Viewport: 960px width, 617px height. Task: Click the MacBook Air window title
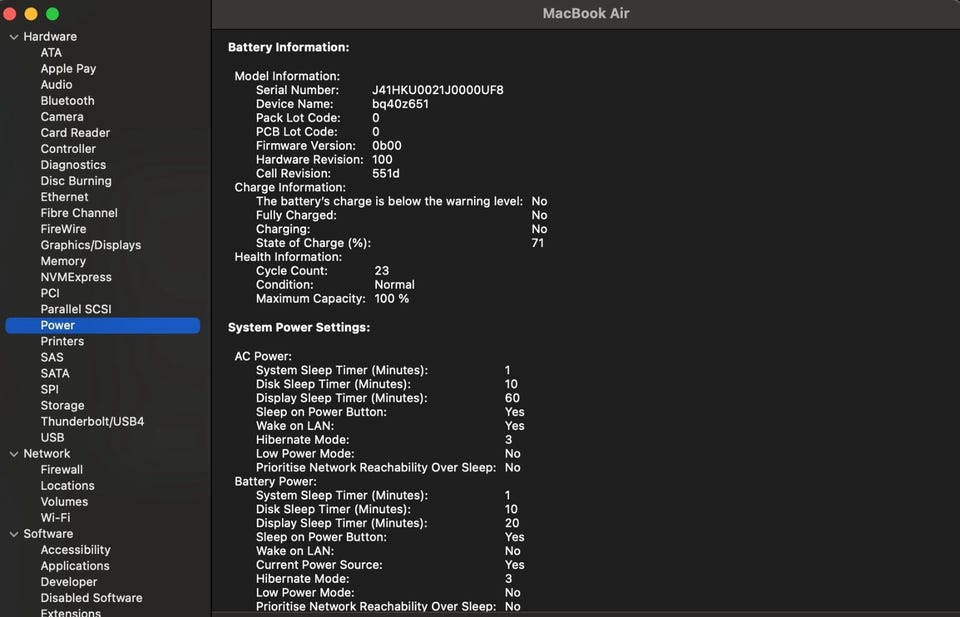pyautogui.click(x=586, y=13)
